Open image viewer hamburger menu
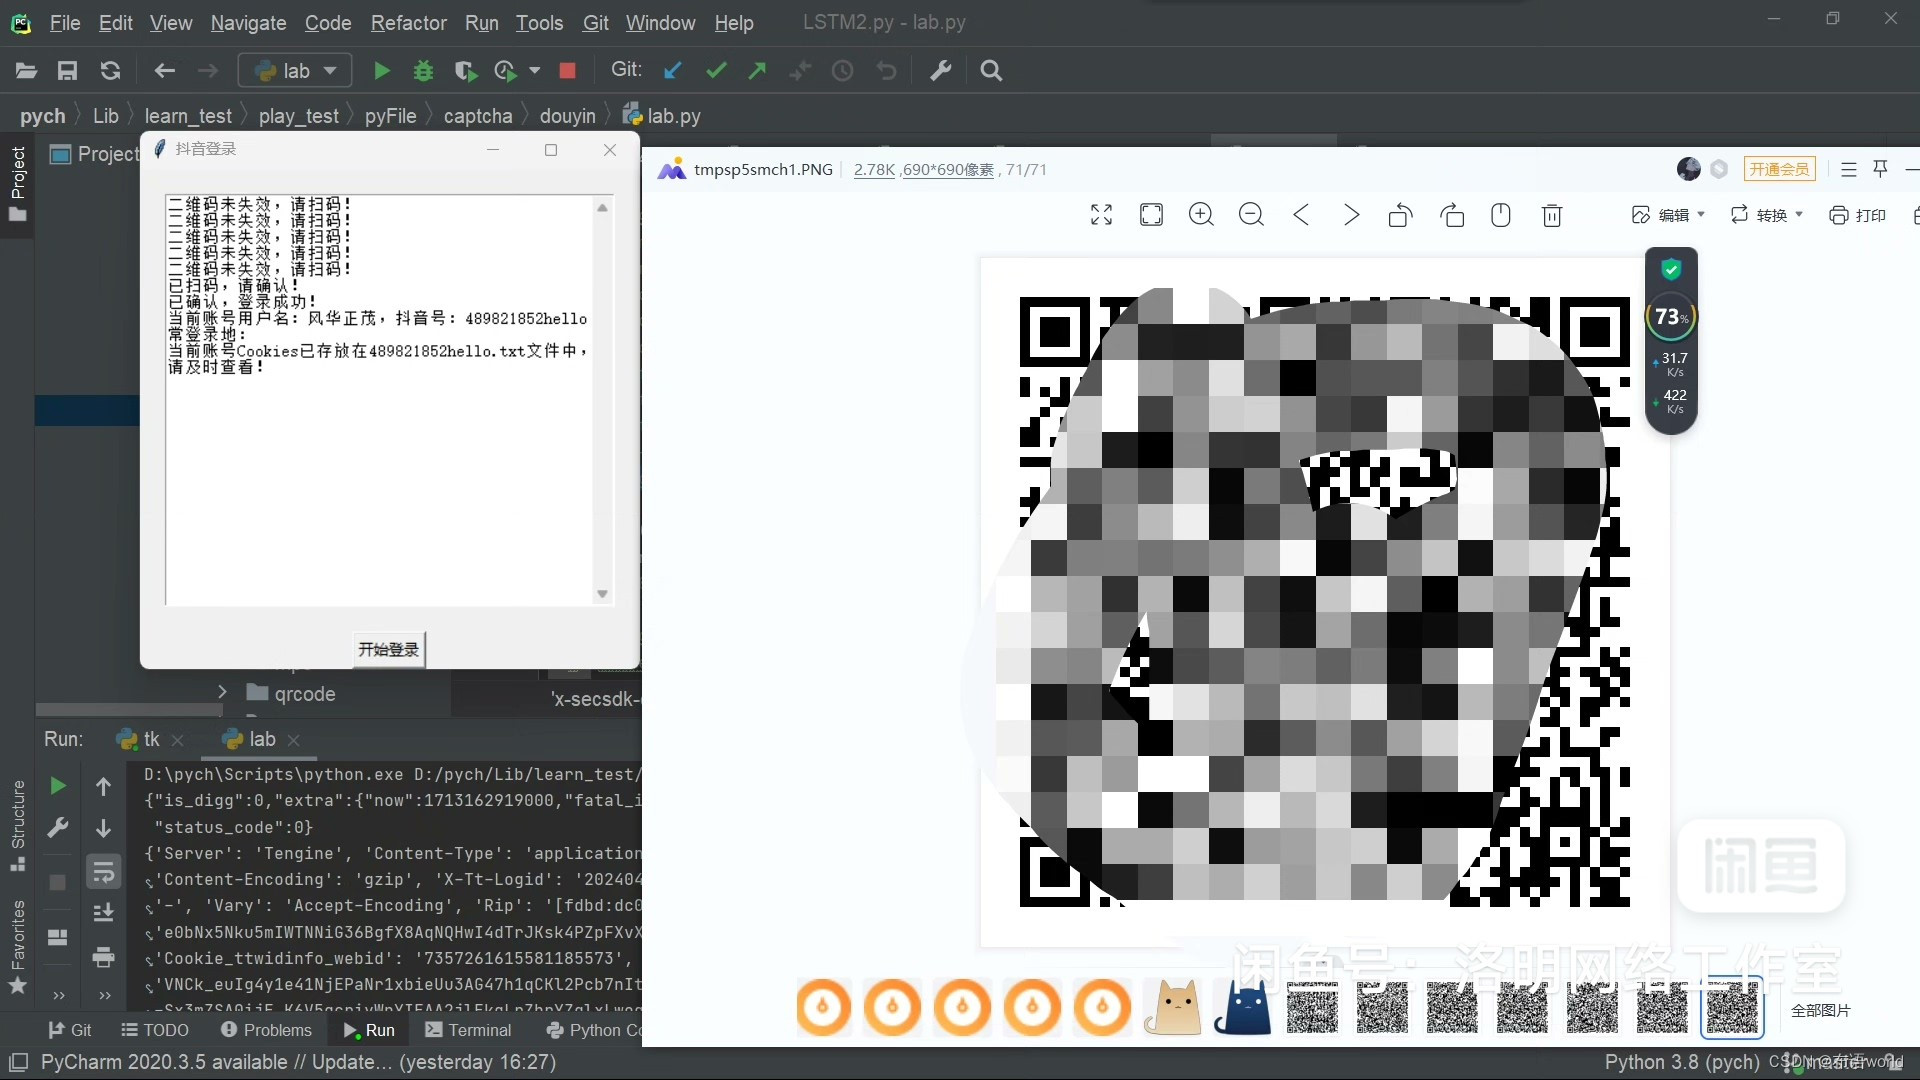The width and height of the screenshot is (1920, 1080). pos(1848,170)
